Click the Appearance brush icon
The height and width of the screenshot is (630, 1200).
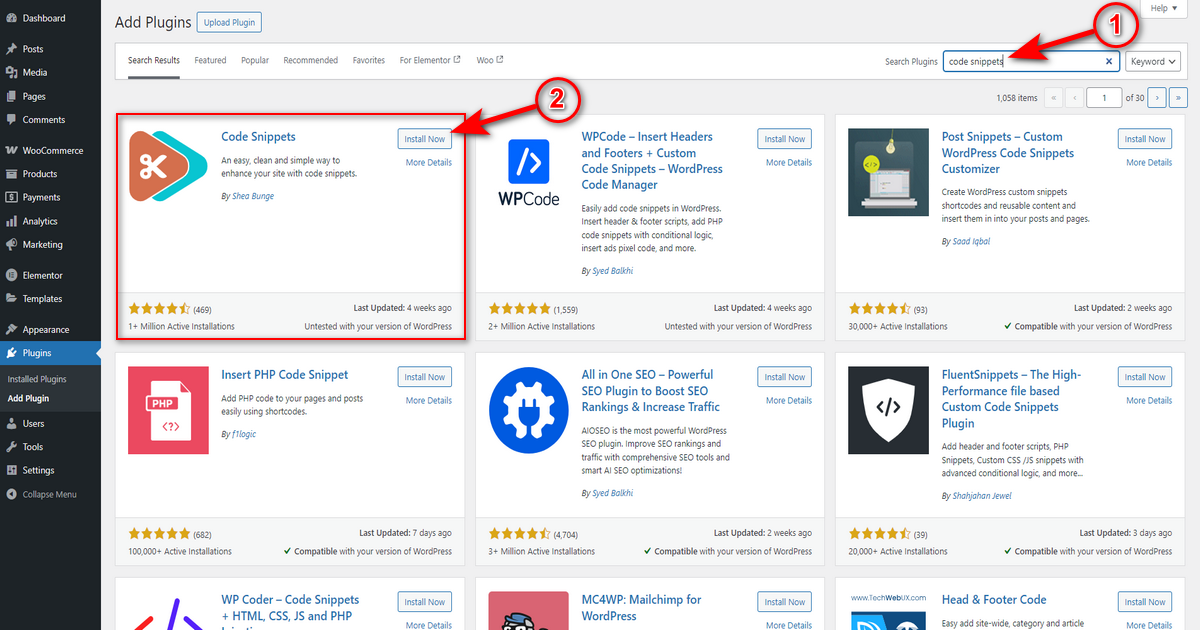click(x=11, y=330)
